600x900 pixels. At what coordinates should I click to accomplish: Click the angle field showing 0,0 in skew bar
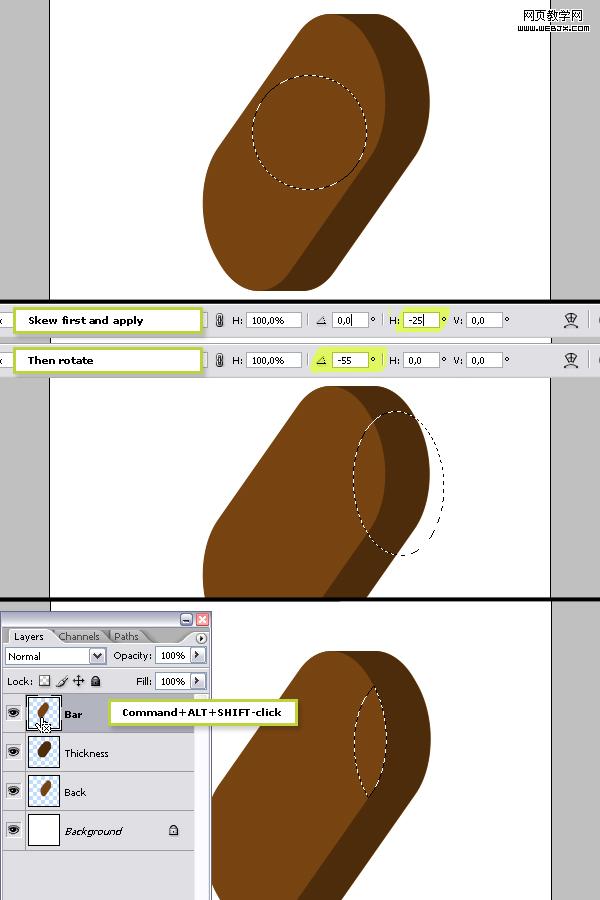[x=350, y=320]
